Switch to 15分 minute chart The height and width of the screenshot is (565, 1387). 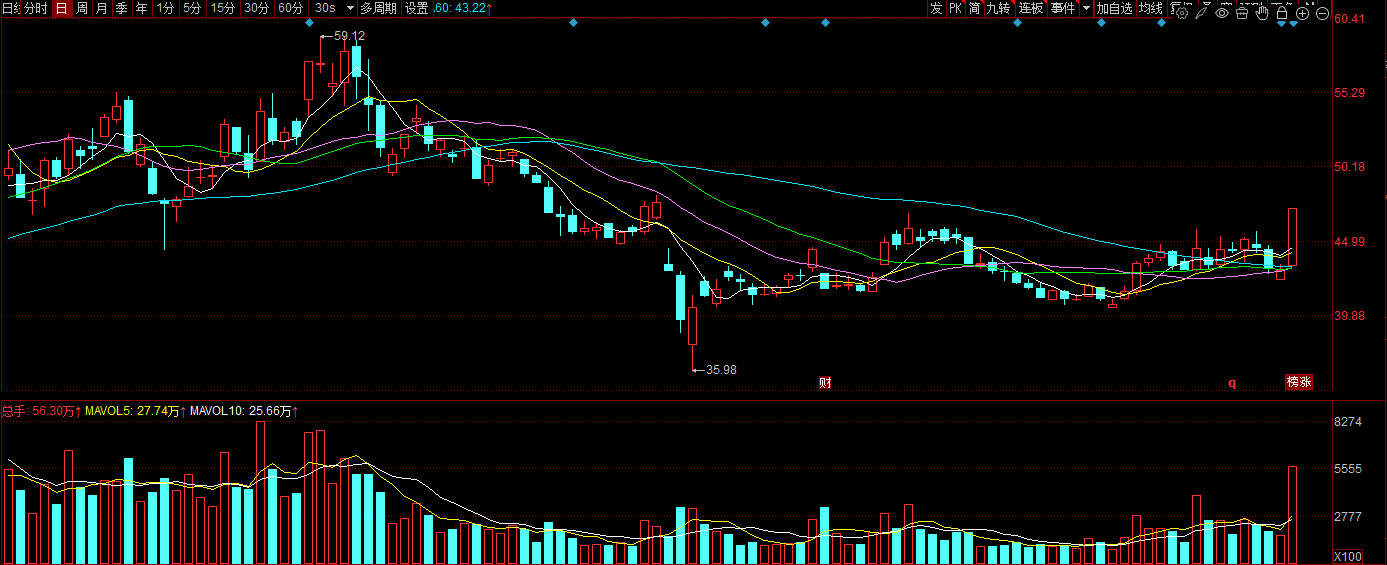(x=224, y=8)
